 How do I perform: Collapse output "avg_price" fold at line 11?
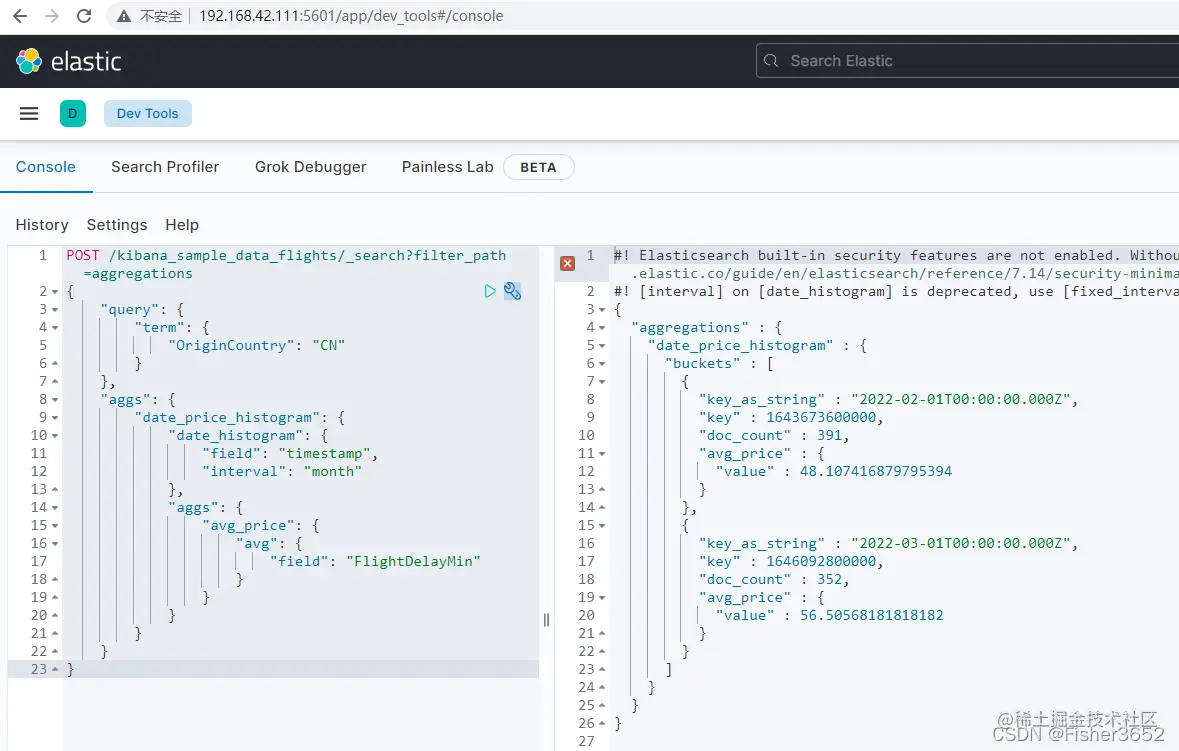(602, 454)
